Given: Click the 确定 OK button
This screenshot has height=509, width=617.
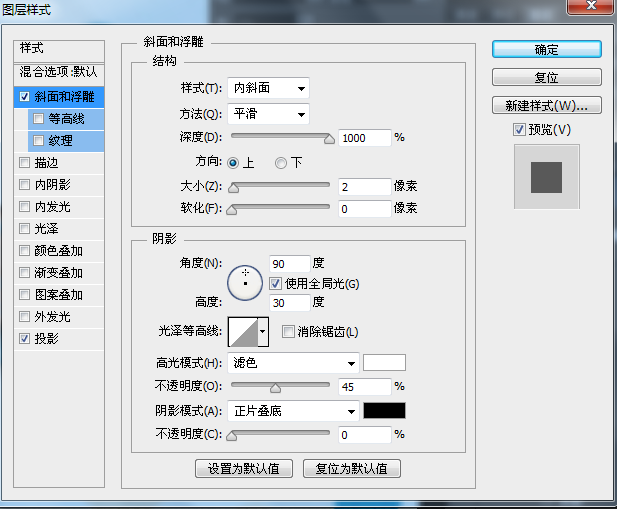Looking at the screenshot, I should [546, 49].
